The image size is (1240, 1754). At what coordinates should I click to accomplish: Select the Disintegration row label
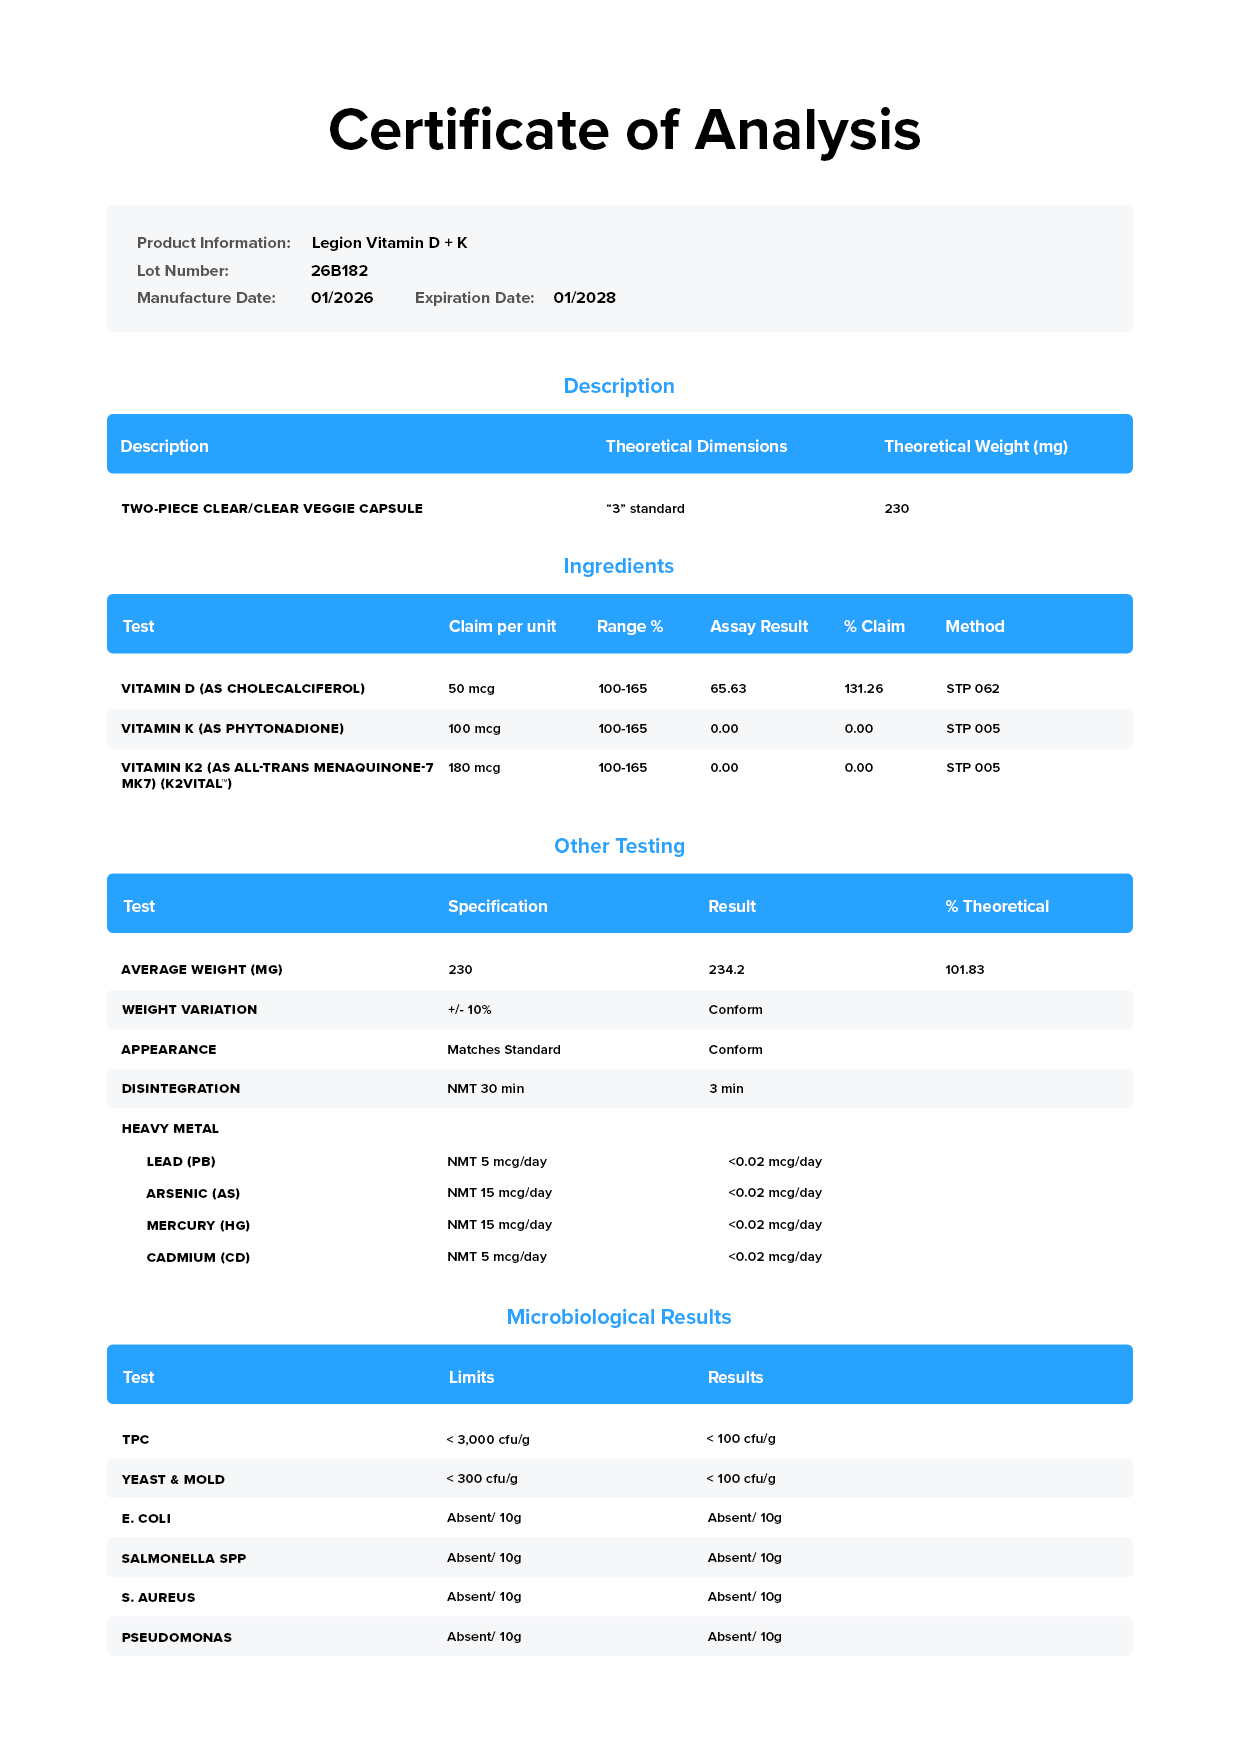[181, 1089]
